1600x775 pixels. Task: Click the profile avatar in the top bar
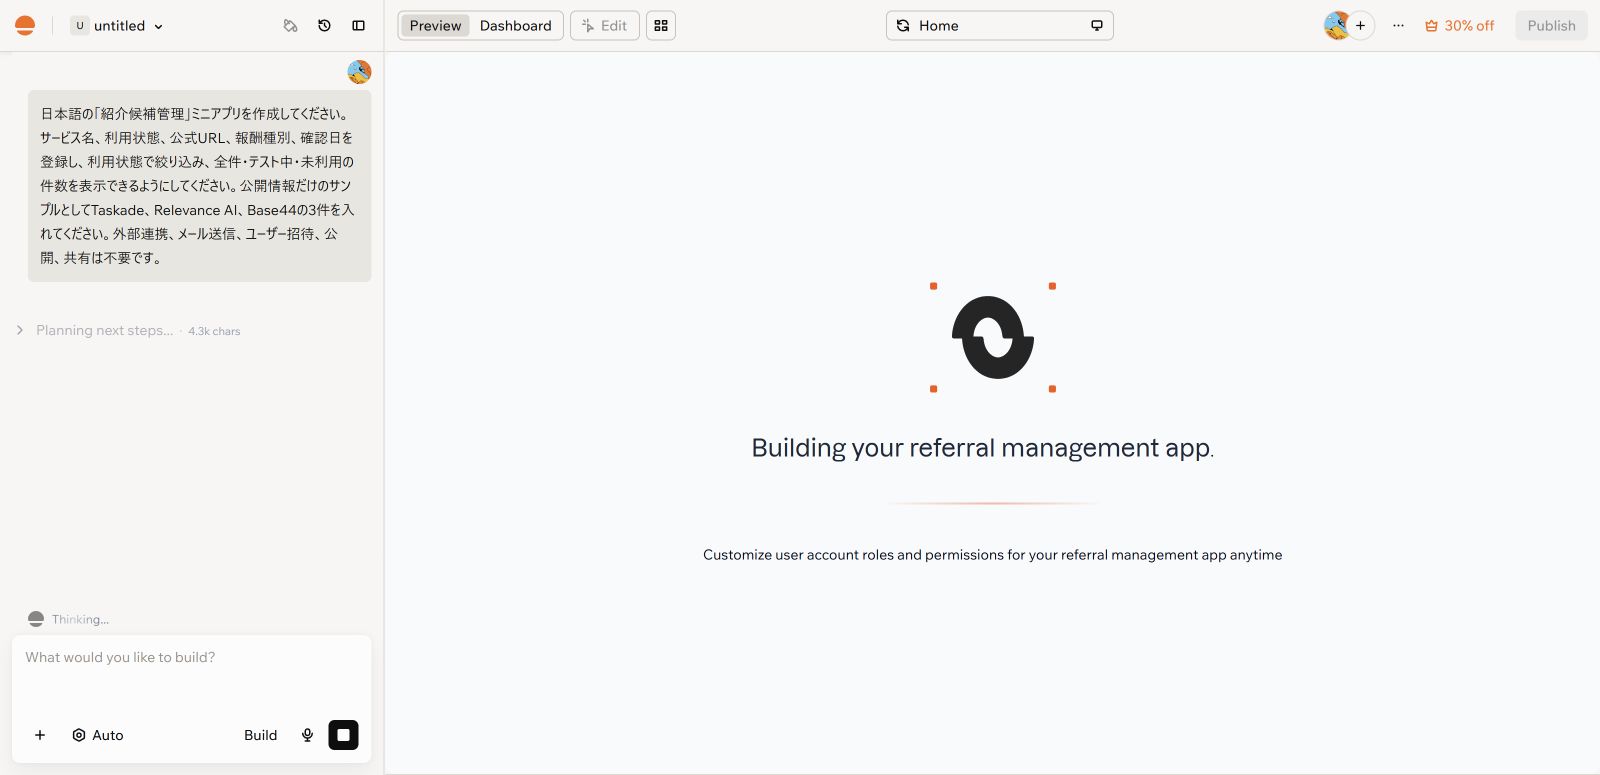(1337, 26)
